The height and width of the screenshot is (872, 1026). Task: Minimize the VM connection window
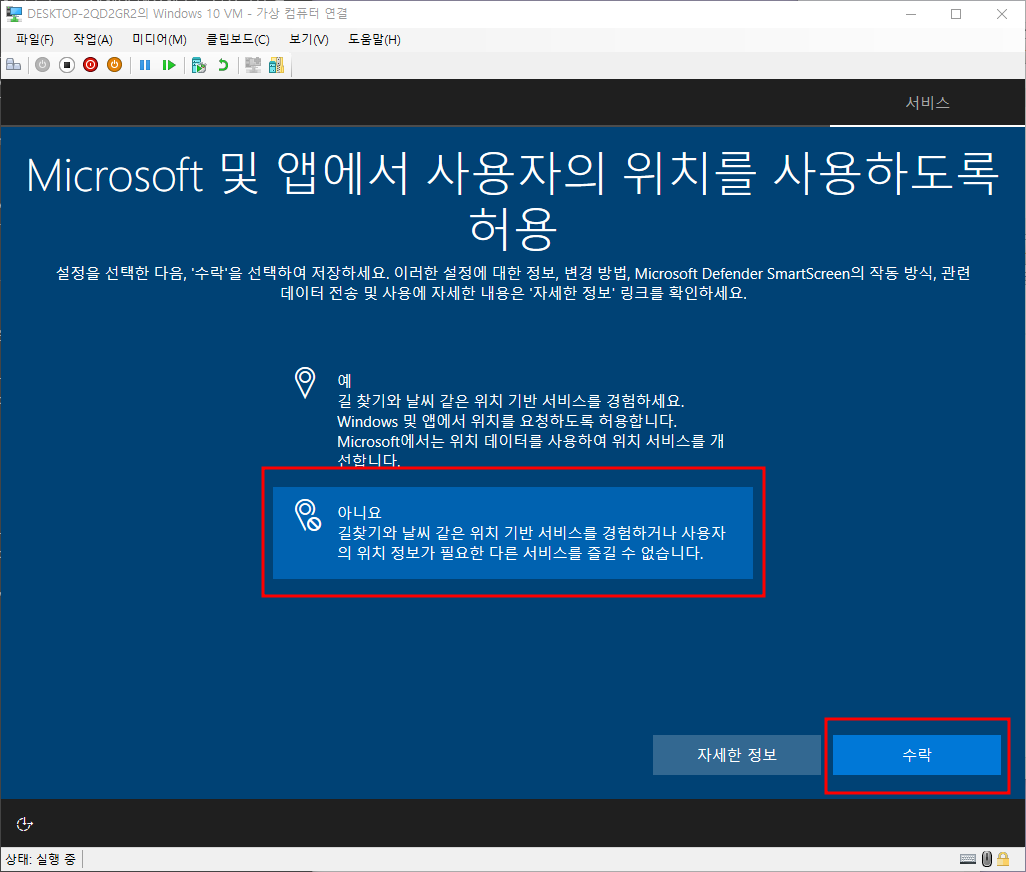[x=910, y=14]
